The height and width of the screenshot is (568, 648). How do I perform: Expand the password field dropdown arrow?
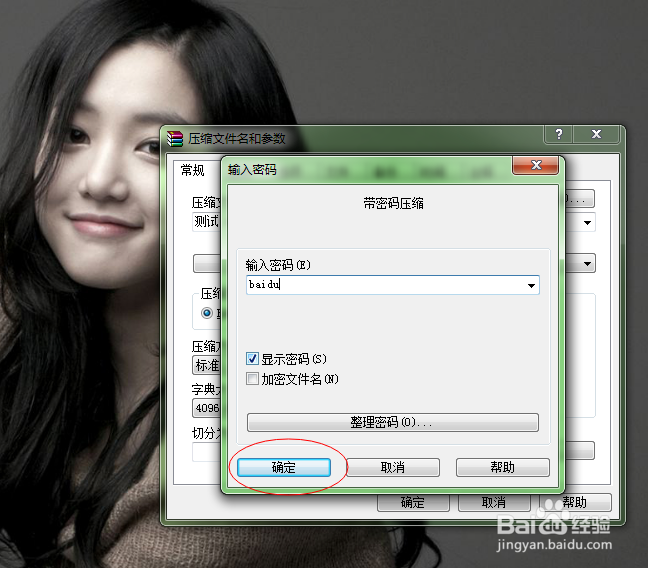531,285
